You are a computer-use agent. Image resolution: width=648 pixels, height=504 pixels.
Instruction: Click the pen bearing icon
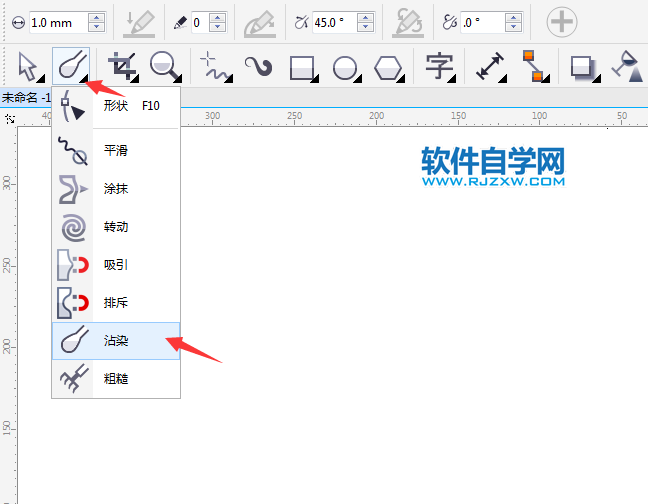[x=408, y=23]
